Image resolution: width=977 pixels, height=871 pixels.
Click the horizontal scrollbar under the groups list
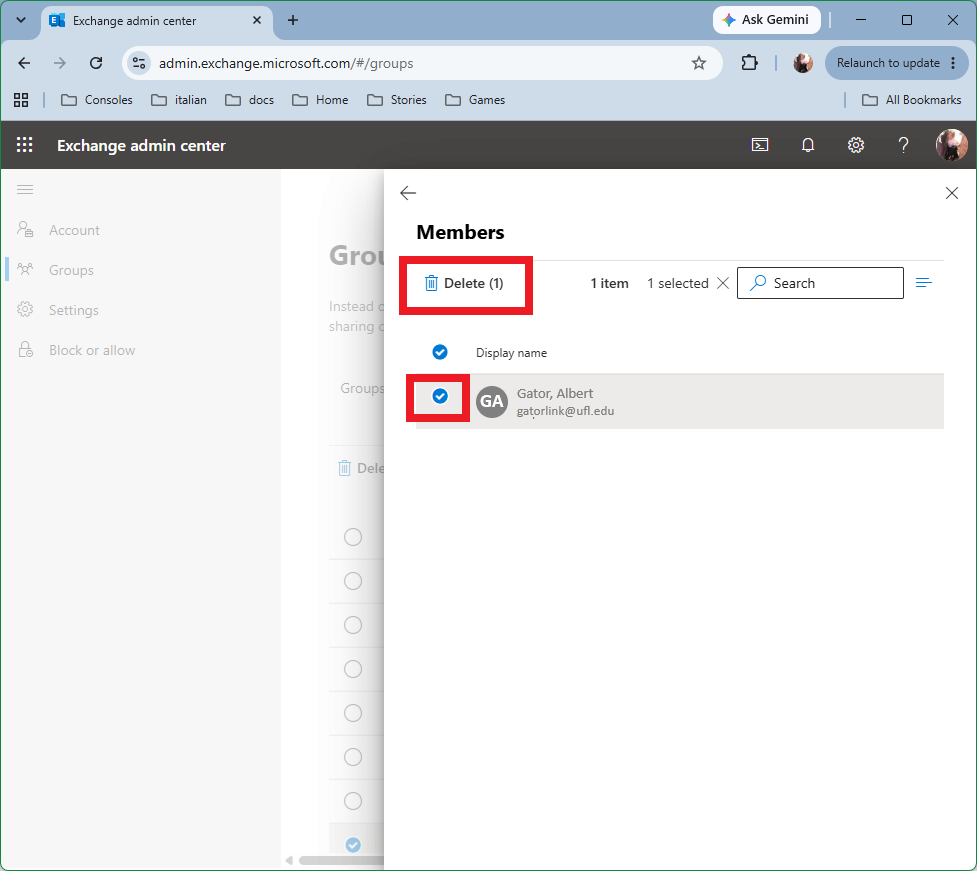pos(341,860)
